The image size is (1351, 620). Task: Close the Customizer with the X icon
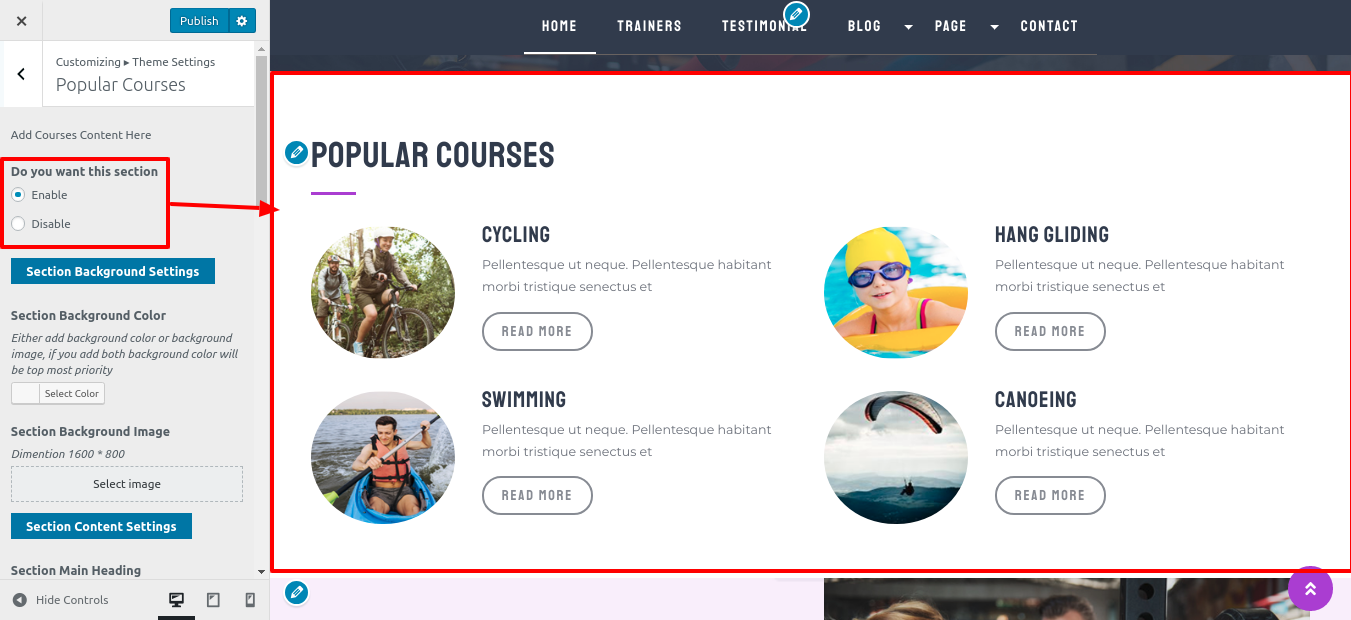pos(22,20)
